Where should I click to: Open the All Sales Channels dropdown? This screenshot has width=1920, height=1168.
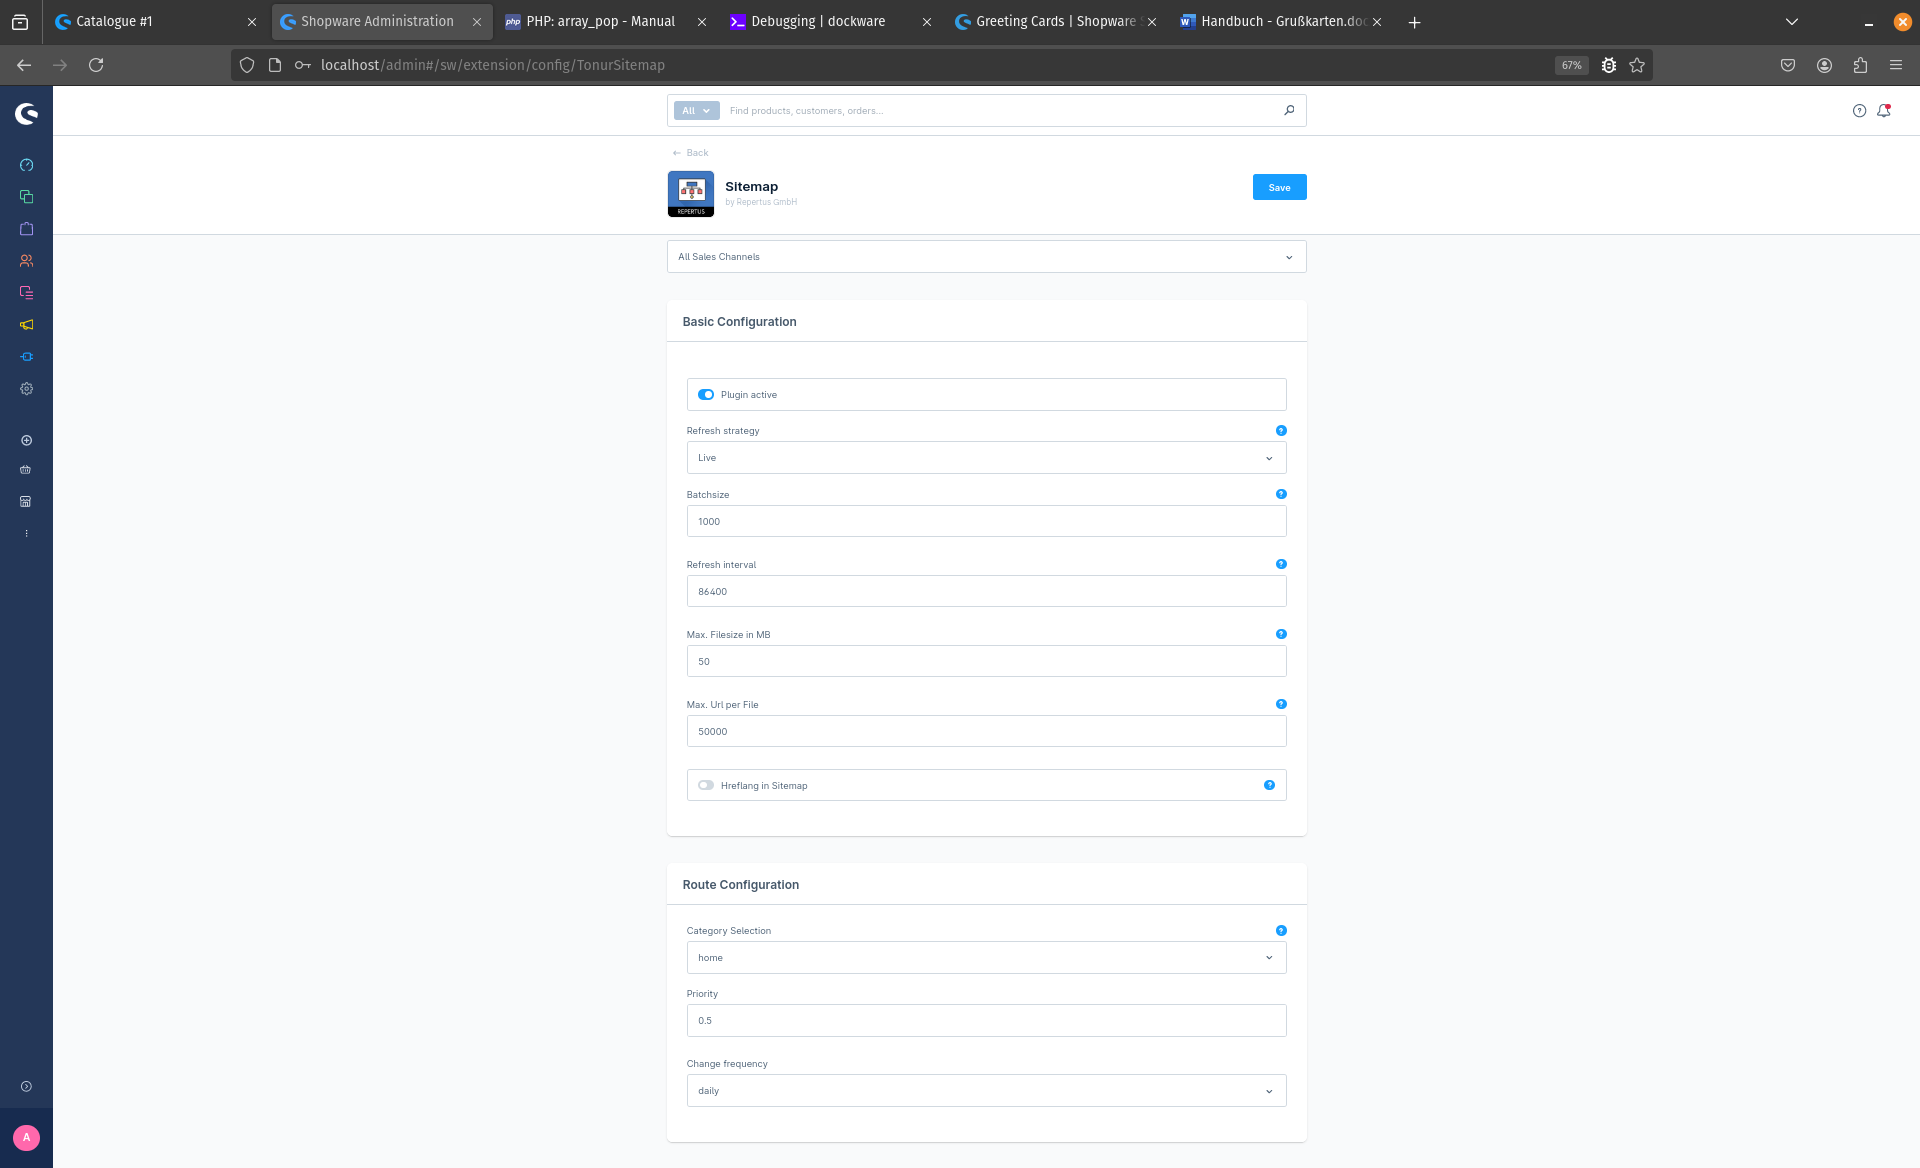[986, 257]
